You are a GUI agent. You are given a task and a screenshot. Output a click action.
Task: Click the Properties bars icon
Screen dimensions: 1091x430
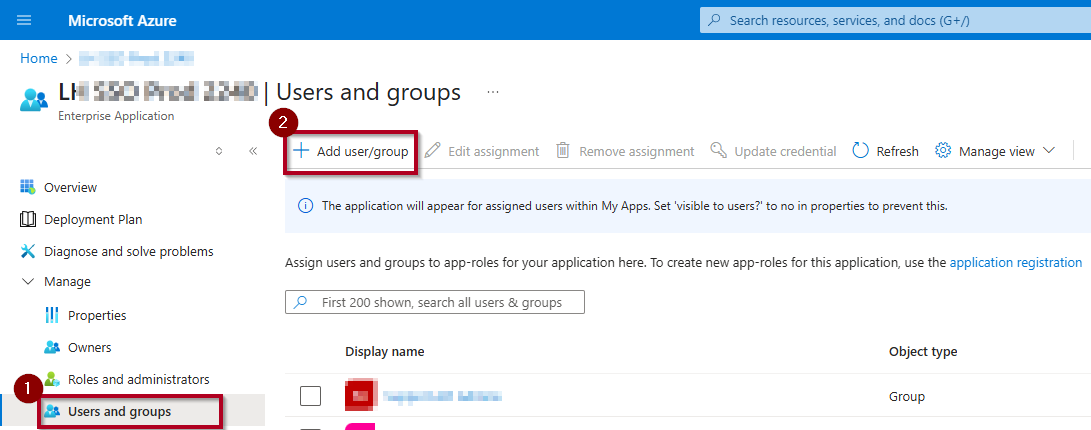[52, 315]
